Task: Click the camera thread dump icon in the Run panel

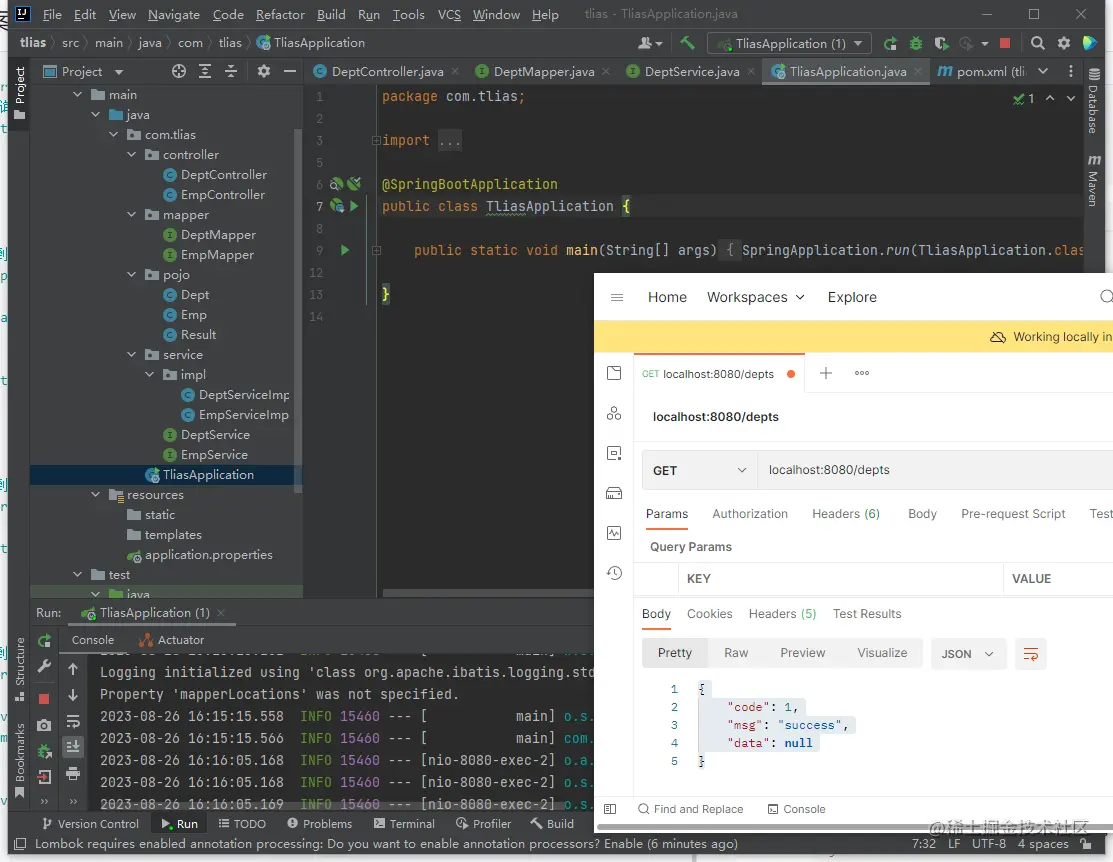Action: pos(44,725)
